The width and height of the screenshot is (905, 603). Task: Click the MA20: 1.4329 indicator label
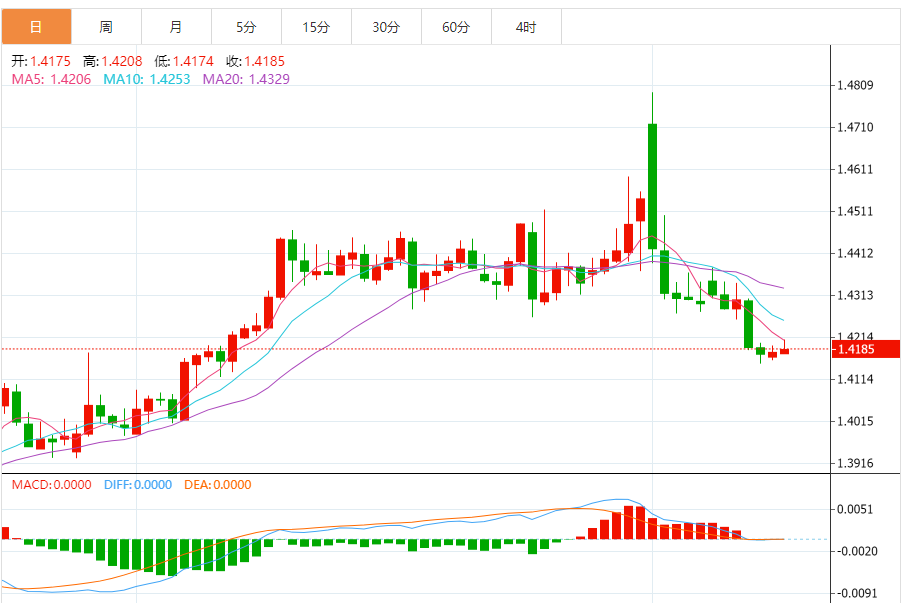point(246,79)
